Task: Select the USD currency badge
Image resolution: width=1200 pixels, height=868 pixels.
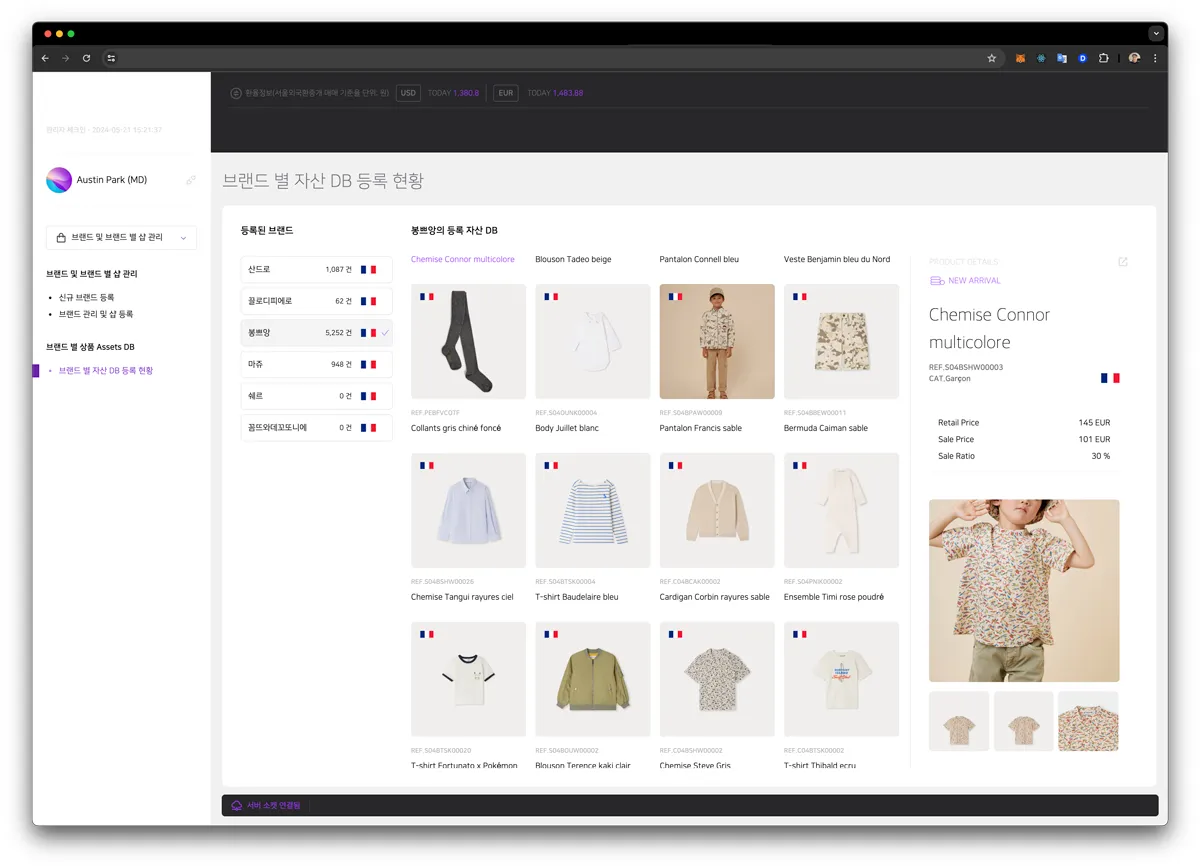Action: [x=408, y=93]
